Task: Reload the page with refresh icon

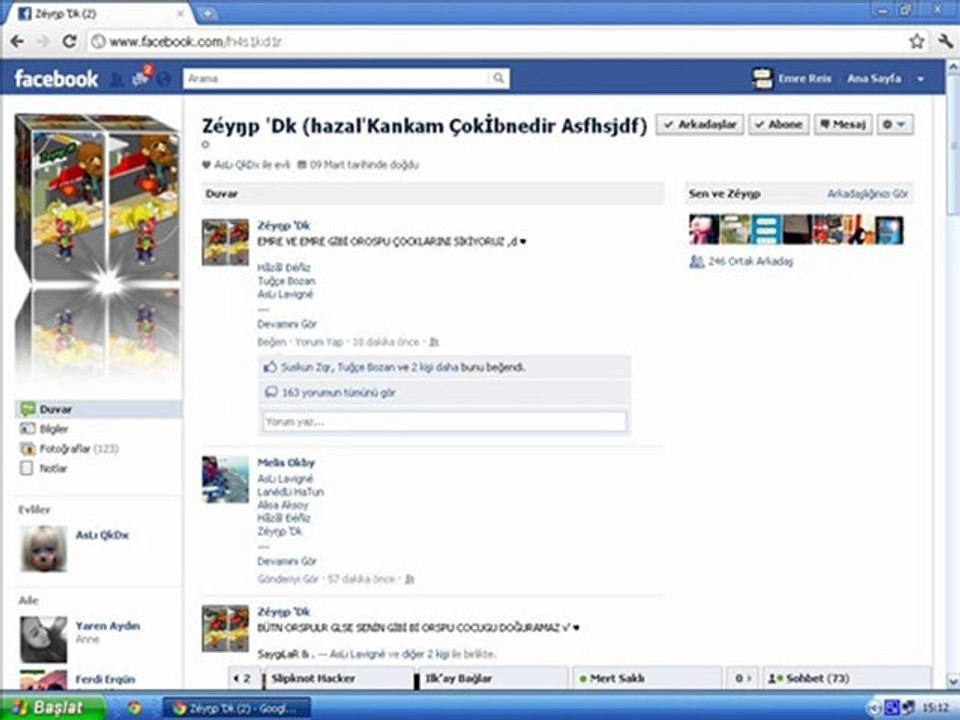Action: click(69, 42)
